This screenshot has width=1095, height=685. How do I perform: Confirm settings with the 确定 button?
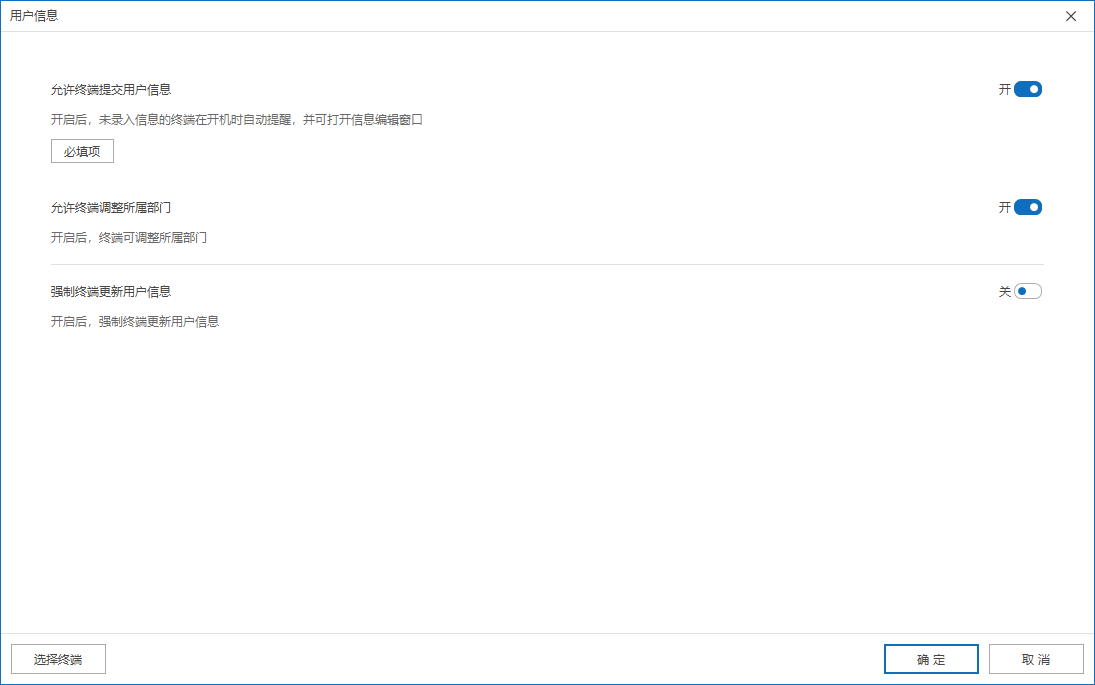931,659
